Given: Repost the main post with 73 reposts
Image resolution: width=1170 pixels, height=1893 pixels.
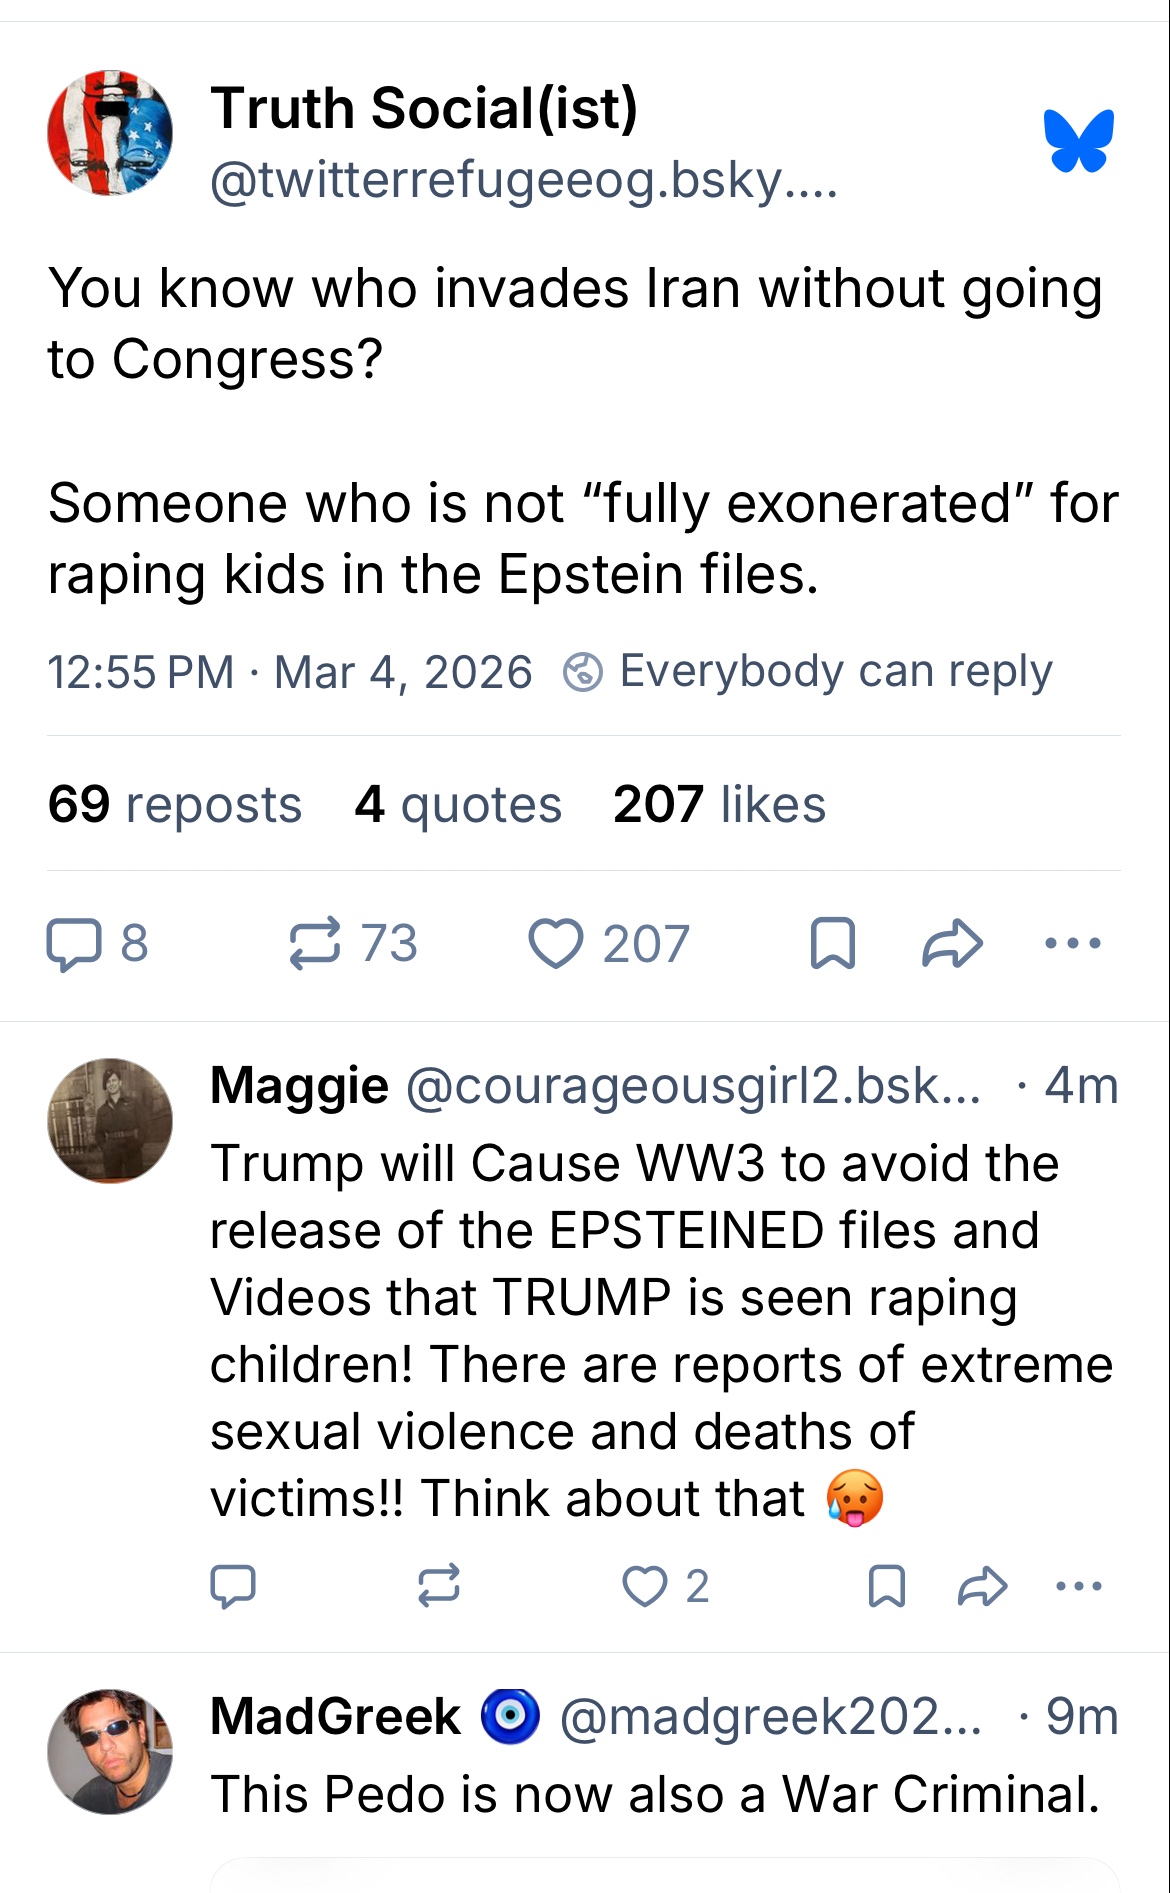Looking at the screenshot, I should 315,944.
